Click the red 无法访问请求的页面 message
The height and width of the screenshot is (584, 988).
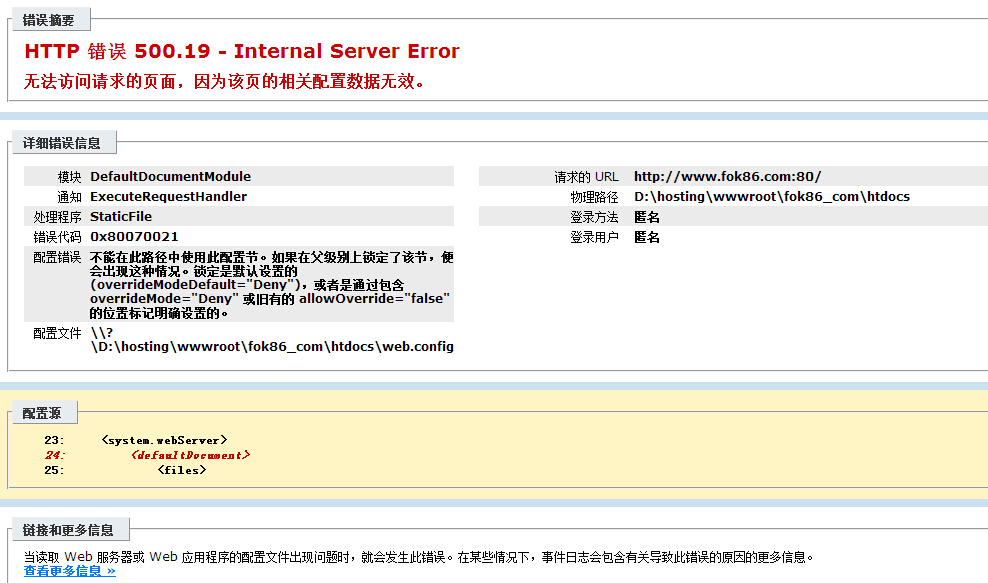[225, 82]
